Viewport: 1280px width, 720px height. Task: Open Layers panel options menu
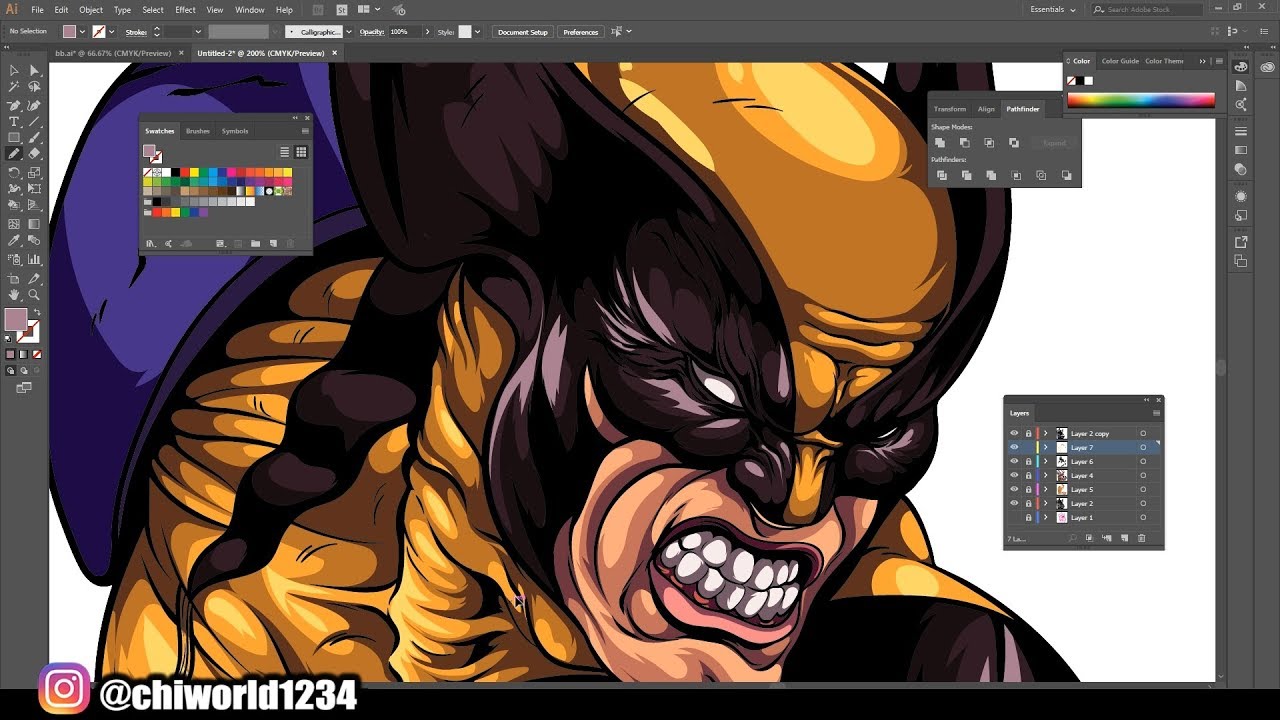1157,413
